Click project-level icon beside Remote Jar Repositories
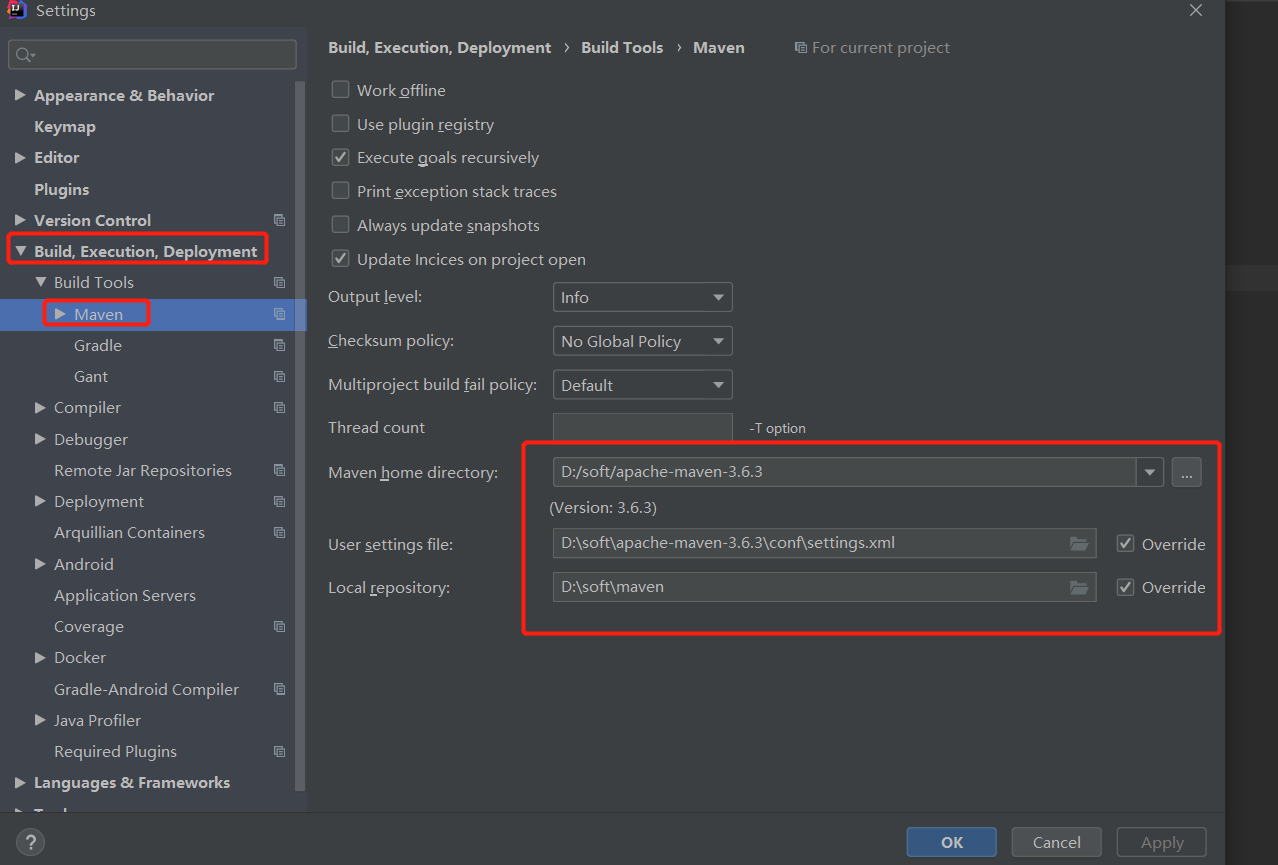This screenshot has width=1278, height=865. point(279,470)
